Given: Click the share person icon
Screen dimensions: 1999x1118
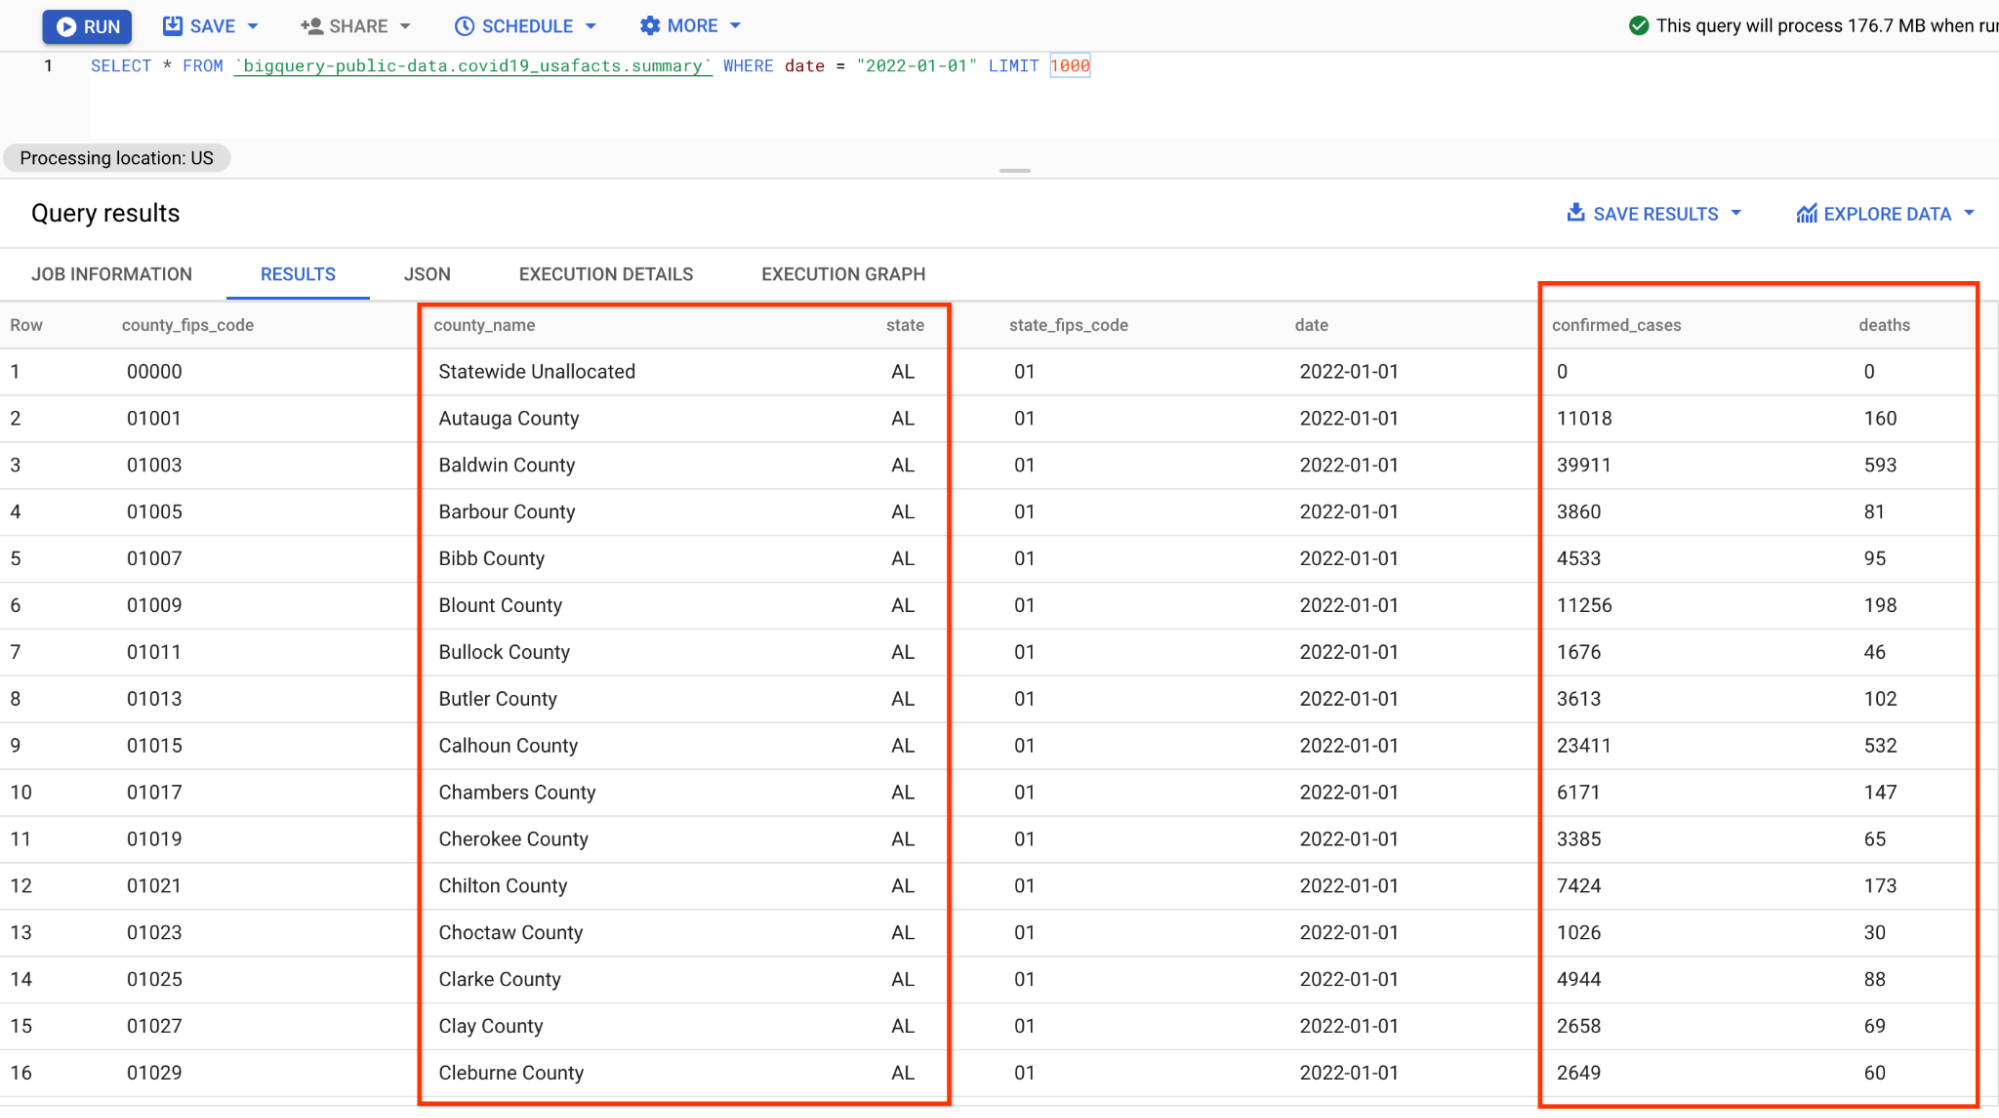Looking at the screenshot, I should 311,25.
